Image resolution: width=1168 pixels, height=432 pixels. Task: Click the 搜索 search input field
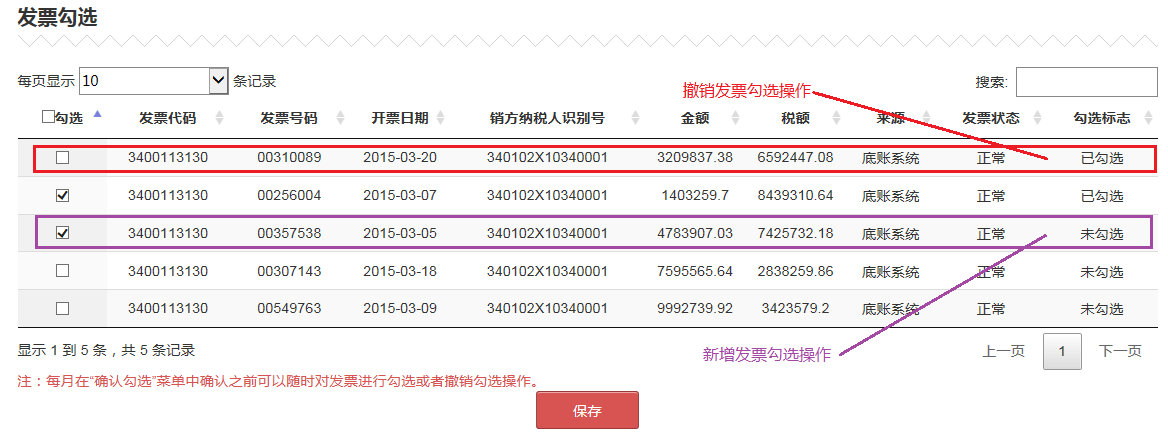[1086, 82]
